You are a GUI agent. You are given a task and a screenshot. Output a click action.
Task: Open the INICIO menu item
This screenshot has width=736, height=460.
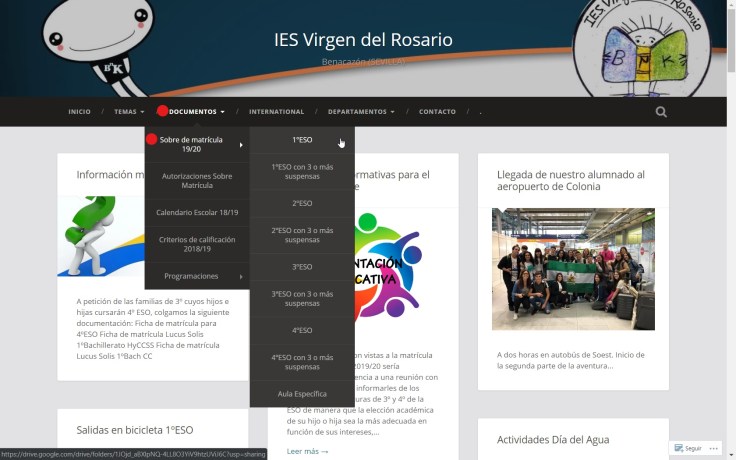coord(79,112)
